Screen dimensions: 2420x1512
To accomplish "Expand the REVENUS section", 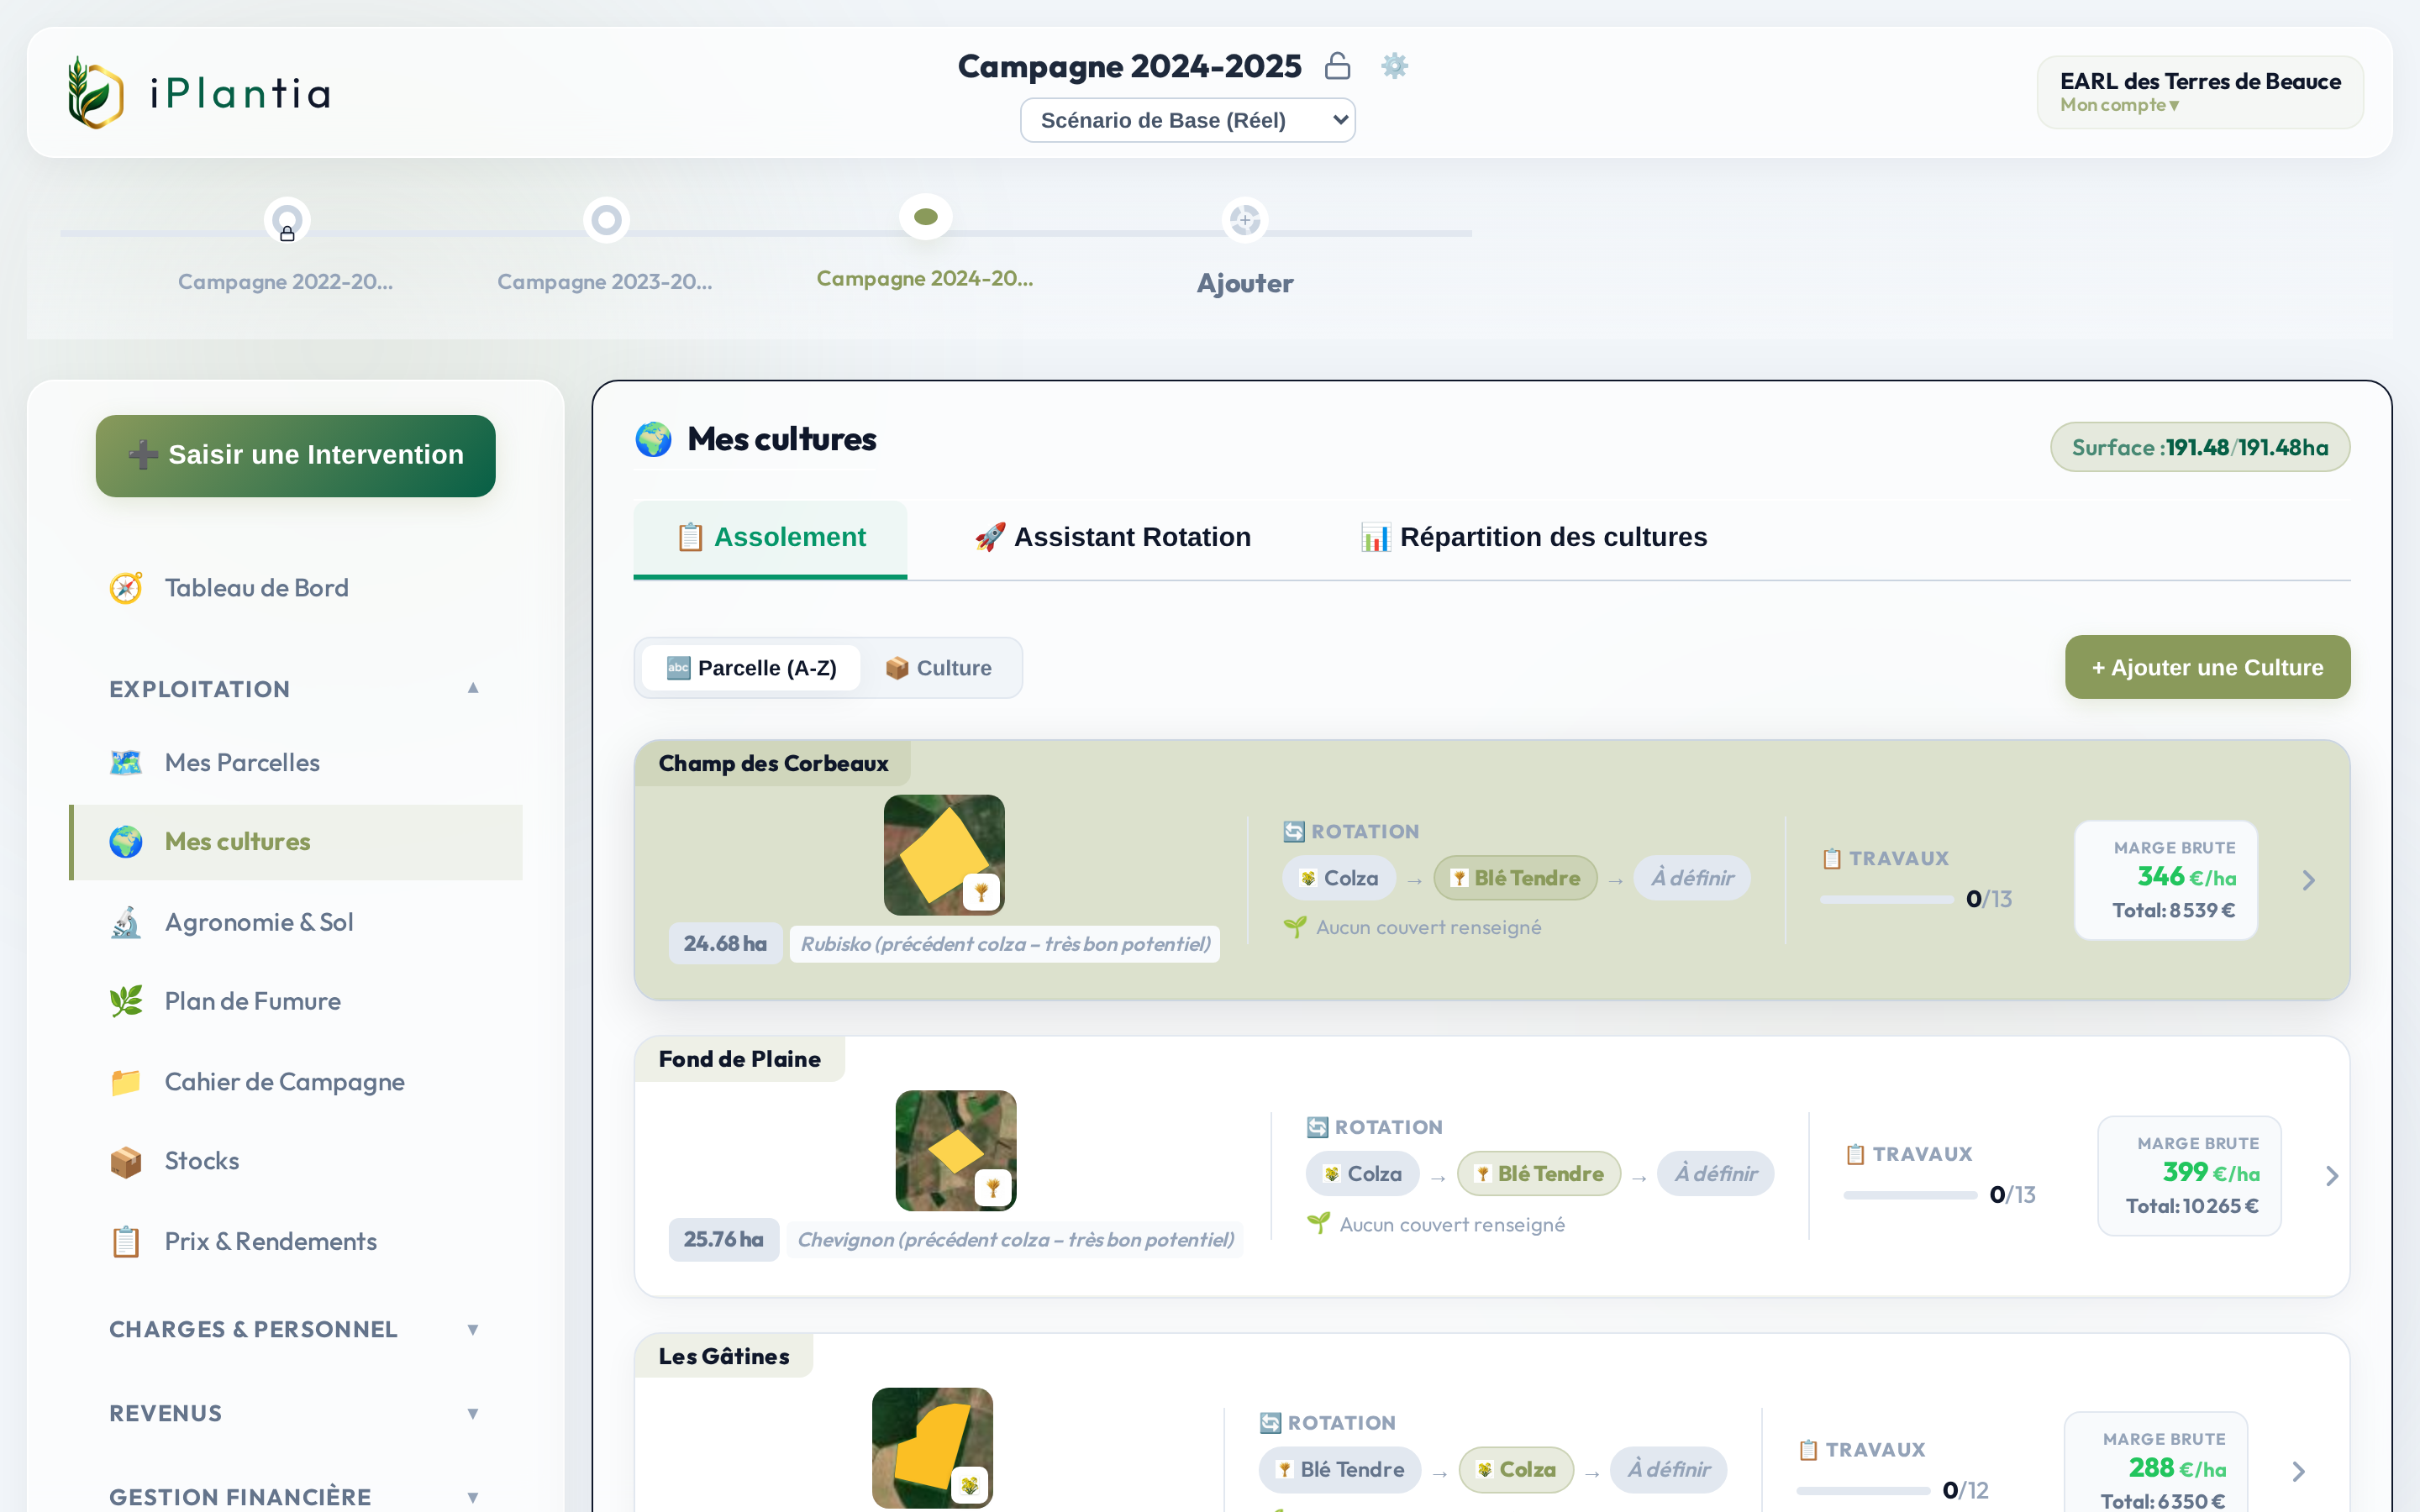I will tap(294, 1413).
